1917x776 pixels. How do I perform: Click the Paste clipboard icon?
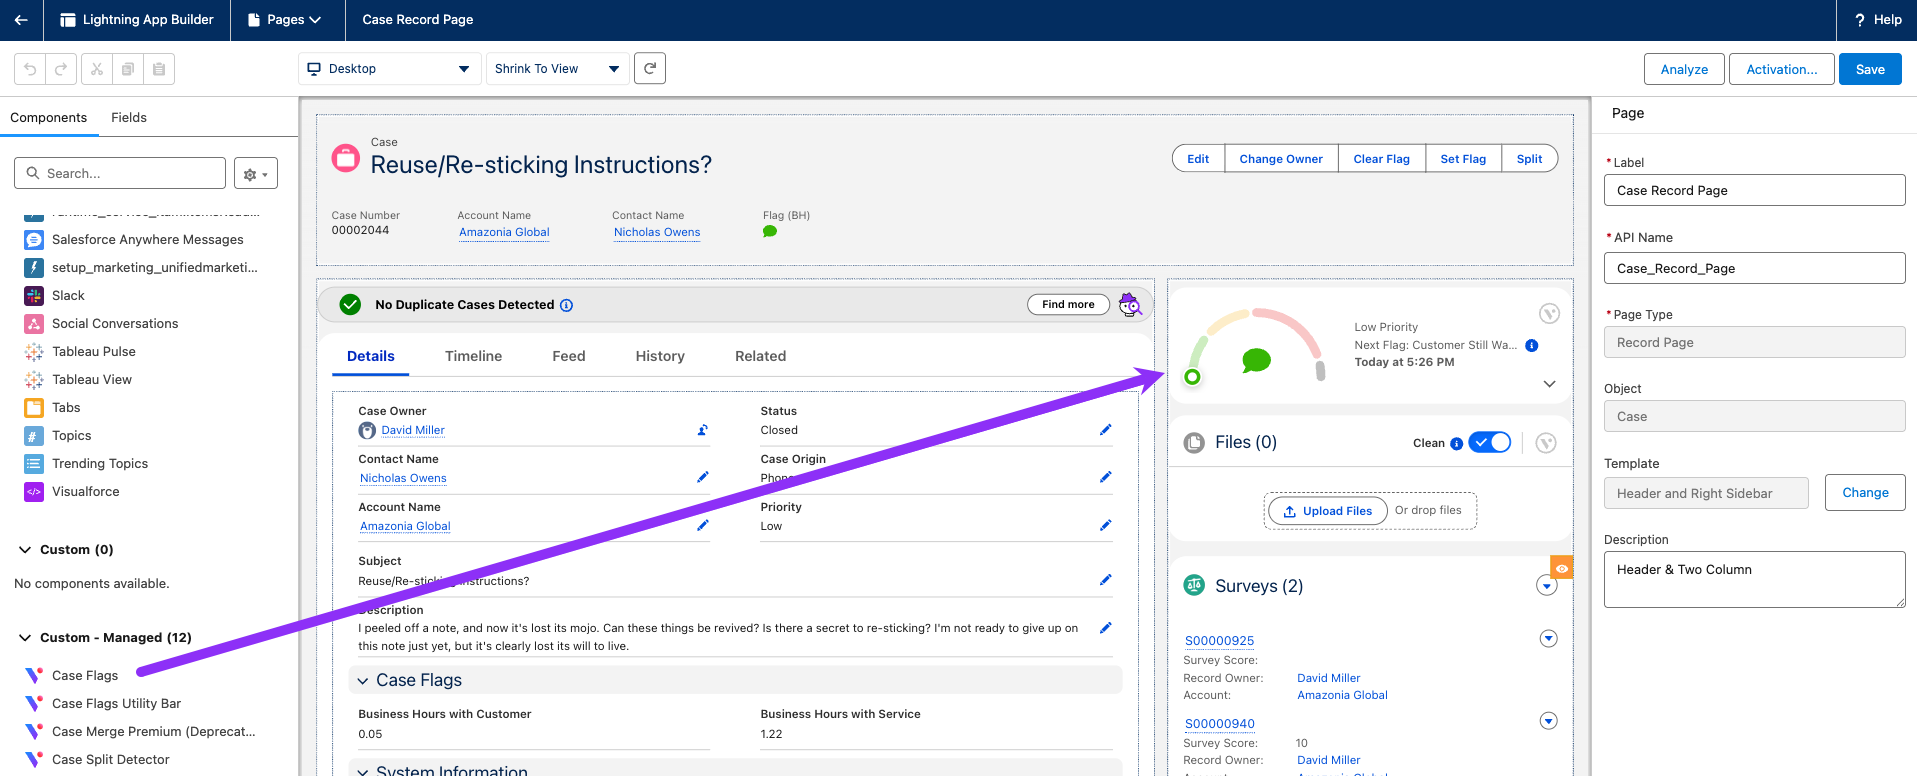click(159, 69)
